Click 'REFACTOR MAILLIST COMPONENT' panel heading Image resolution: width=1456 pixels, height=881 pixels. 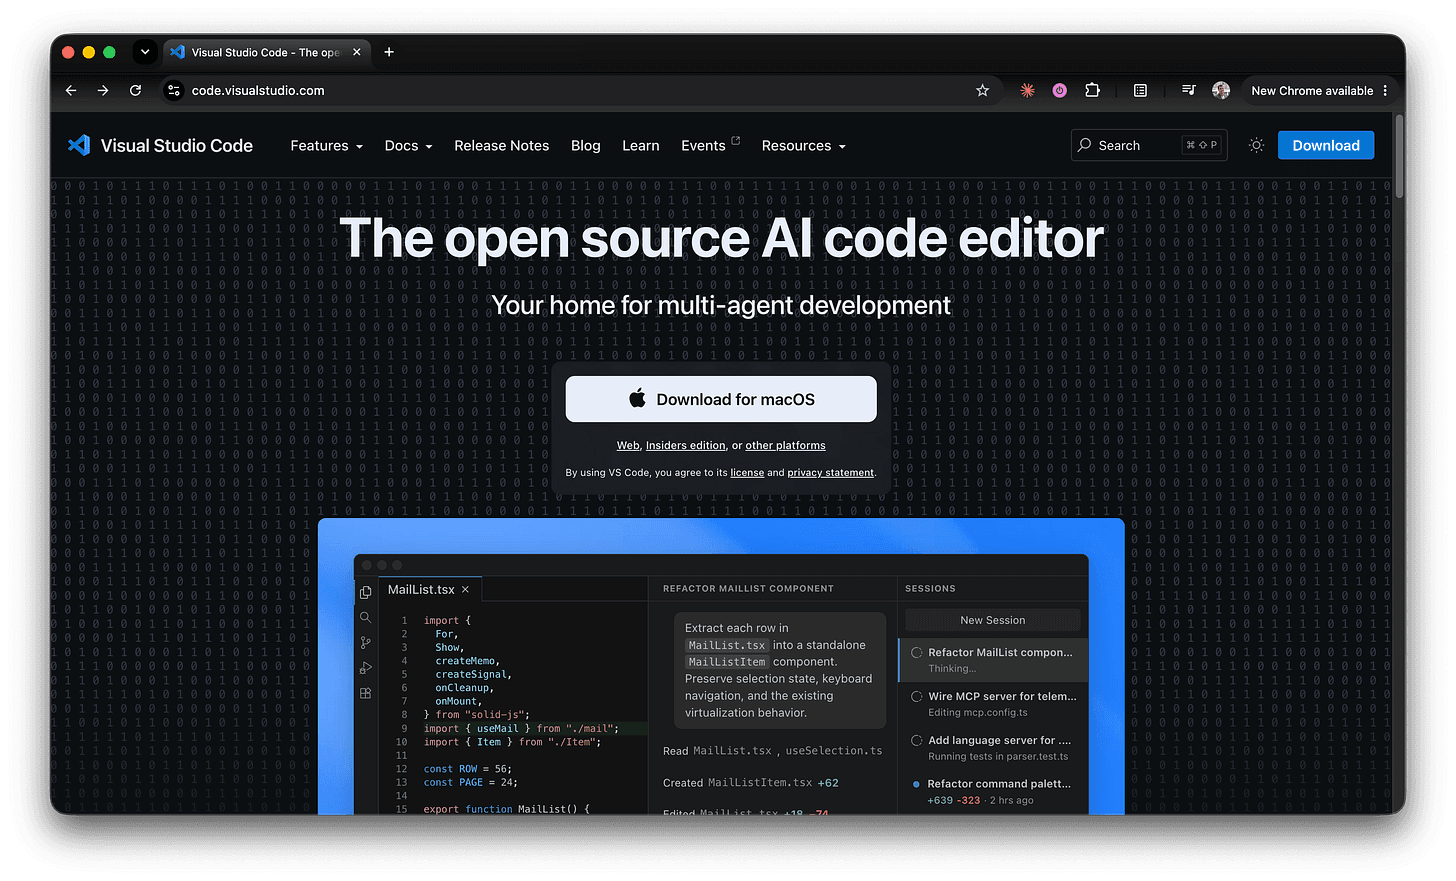[x=748, y=589]
